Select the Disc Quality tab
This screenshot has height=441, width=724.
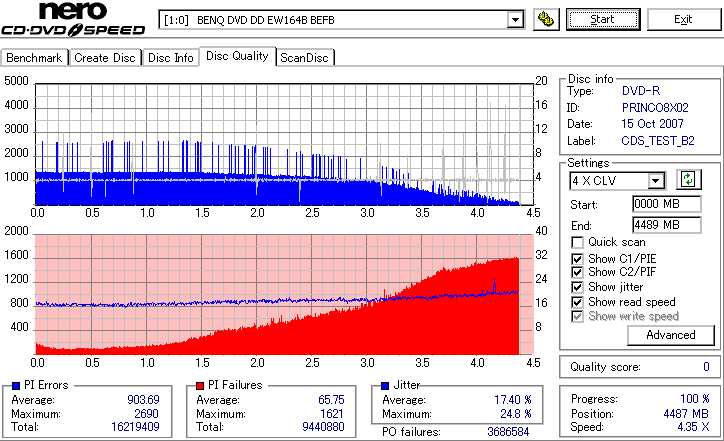(x=237, y=56)
